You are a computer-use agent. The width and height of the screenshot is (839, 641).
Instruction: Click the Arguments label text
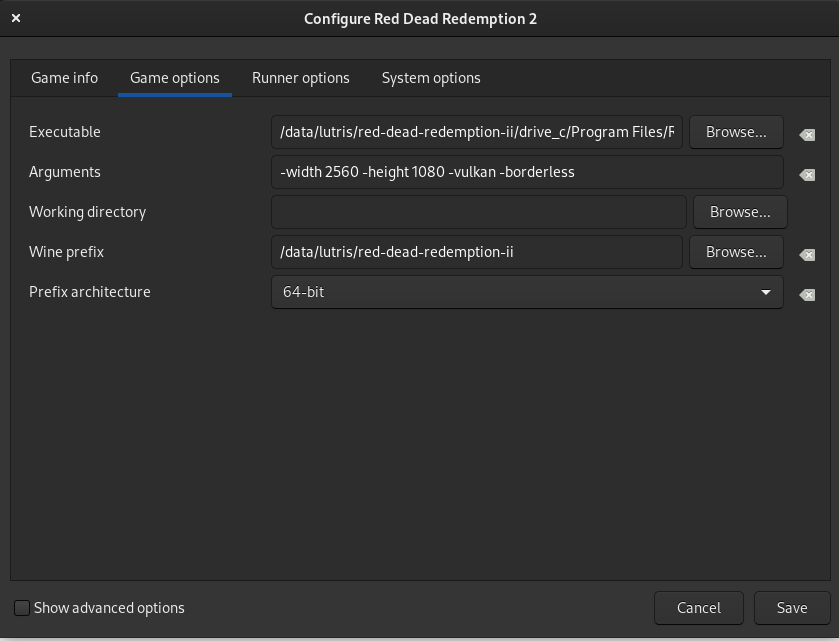[65, 172]
